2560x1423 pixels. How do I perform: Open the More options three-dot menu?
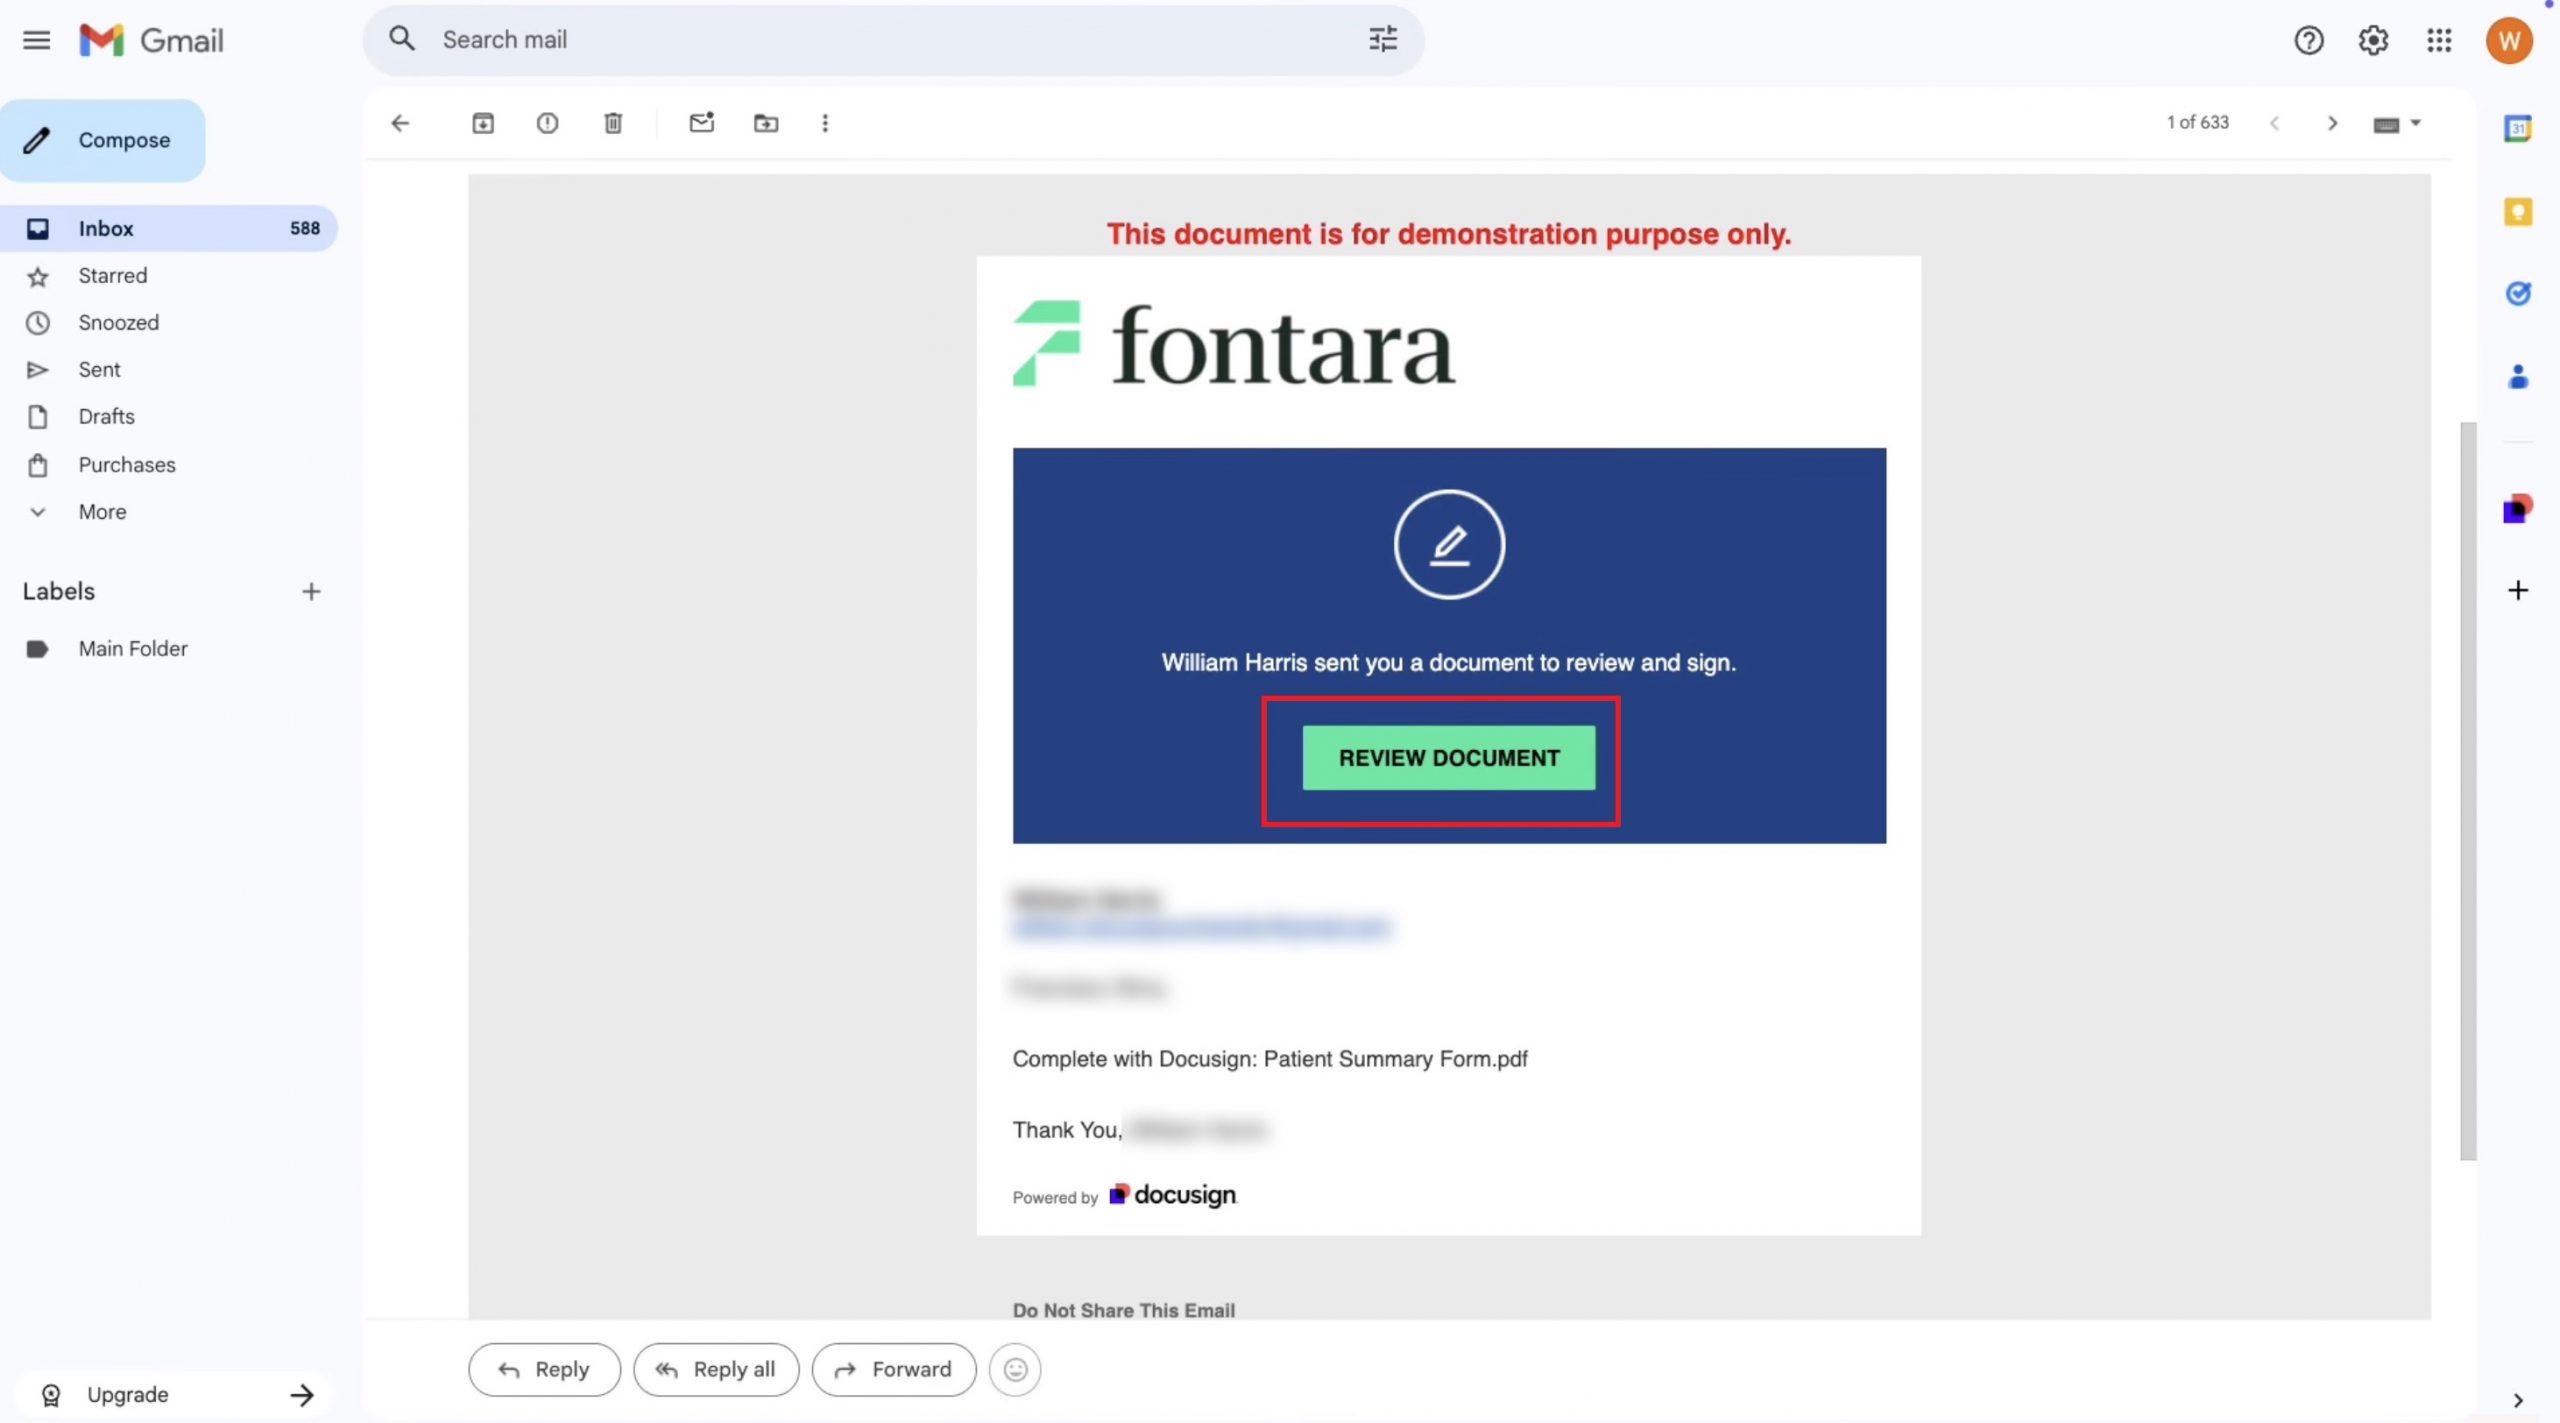pos(825,123)
